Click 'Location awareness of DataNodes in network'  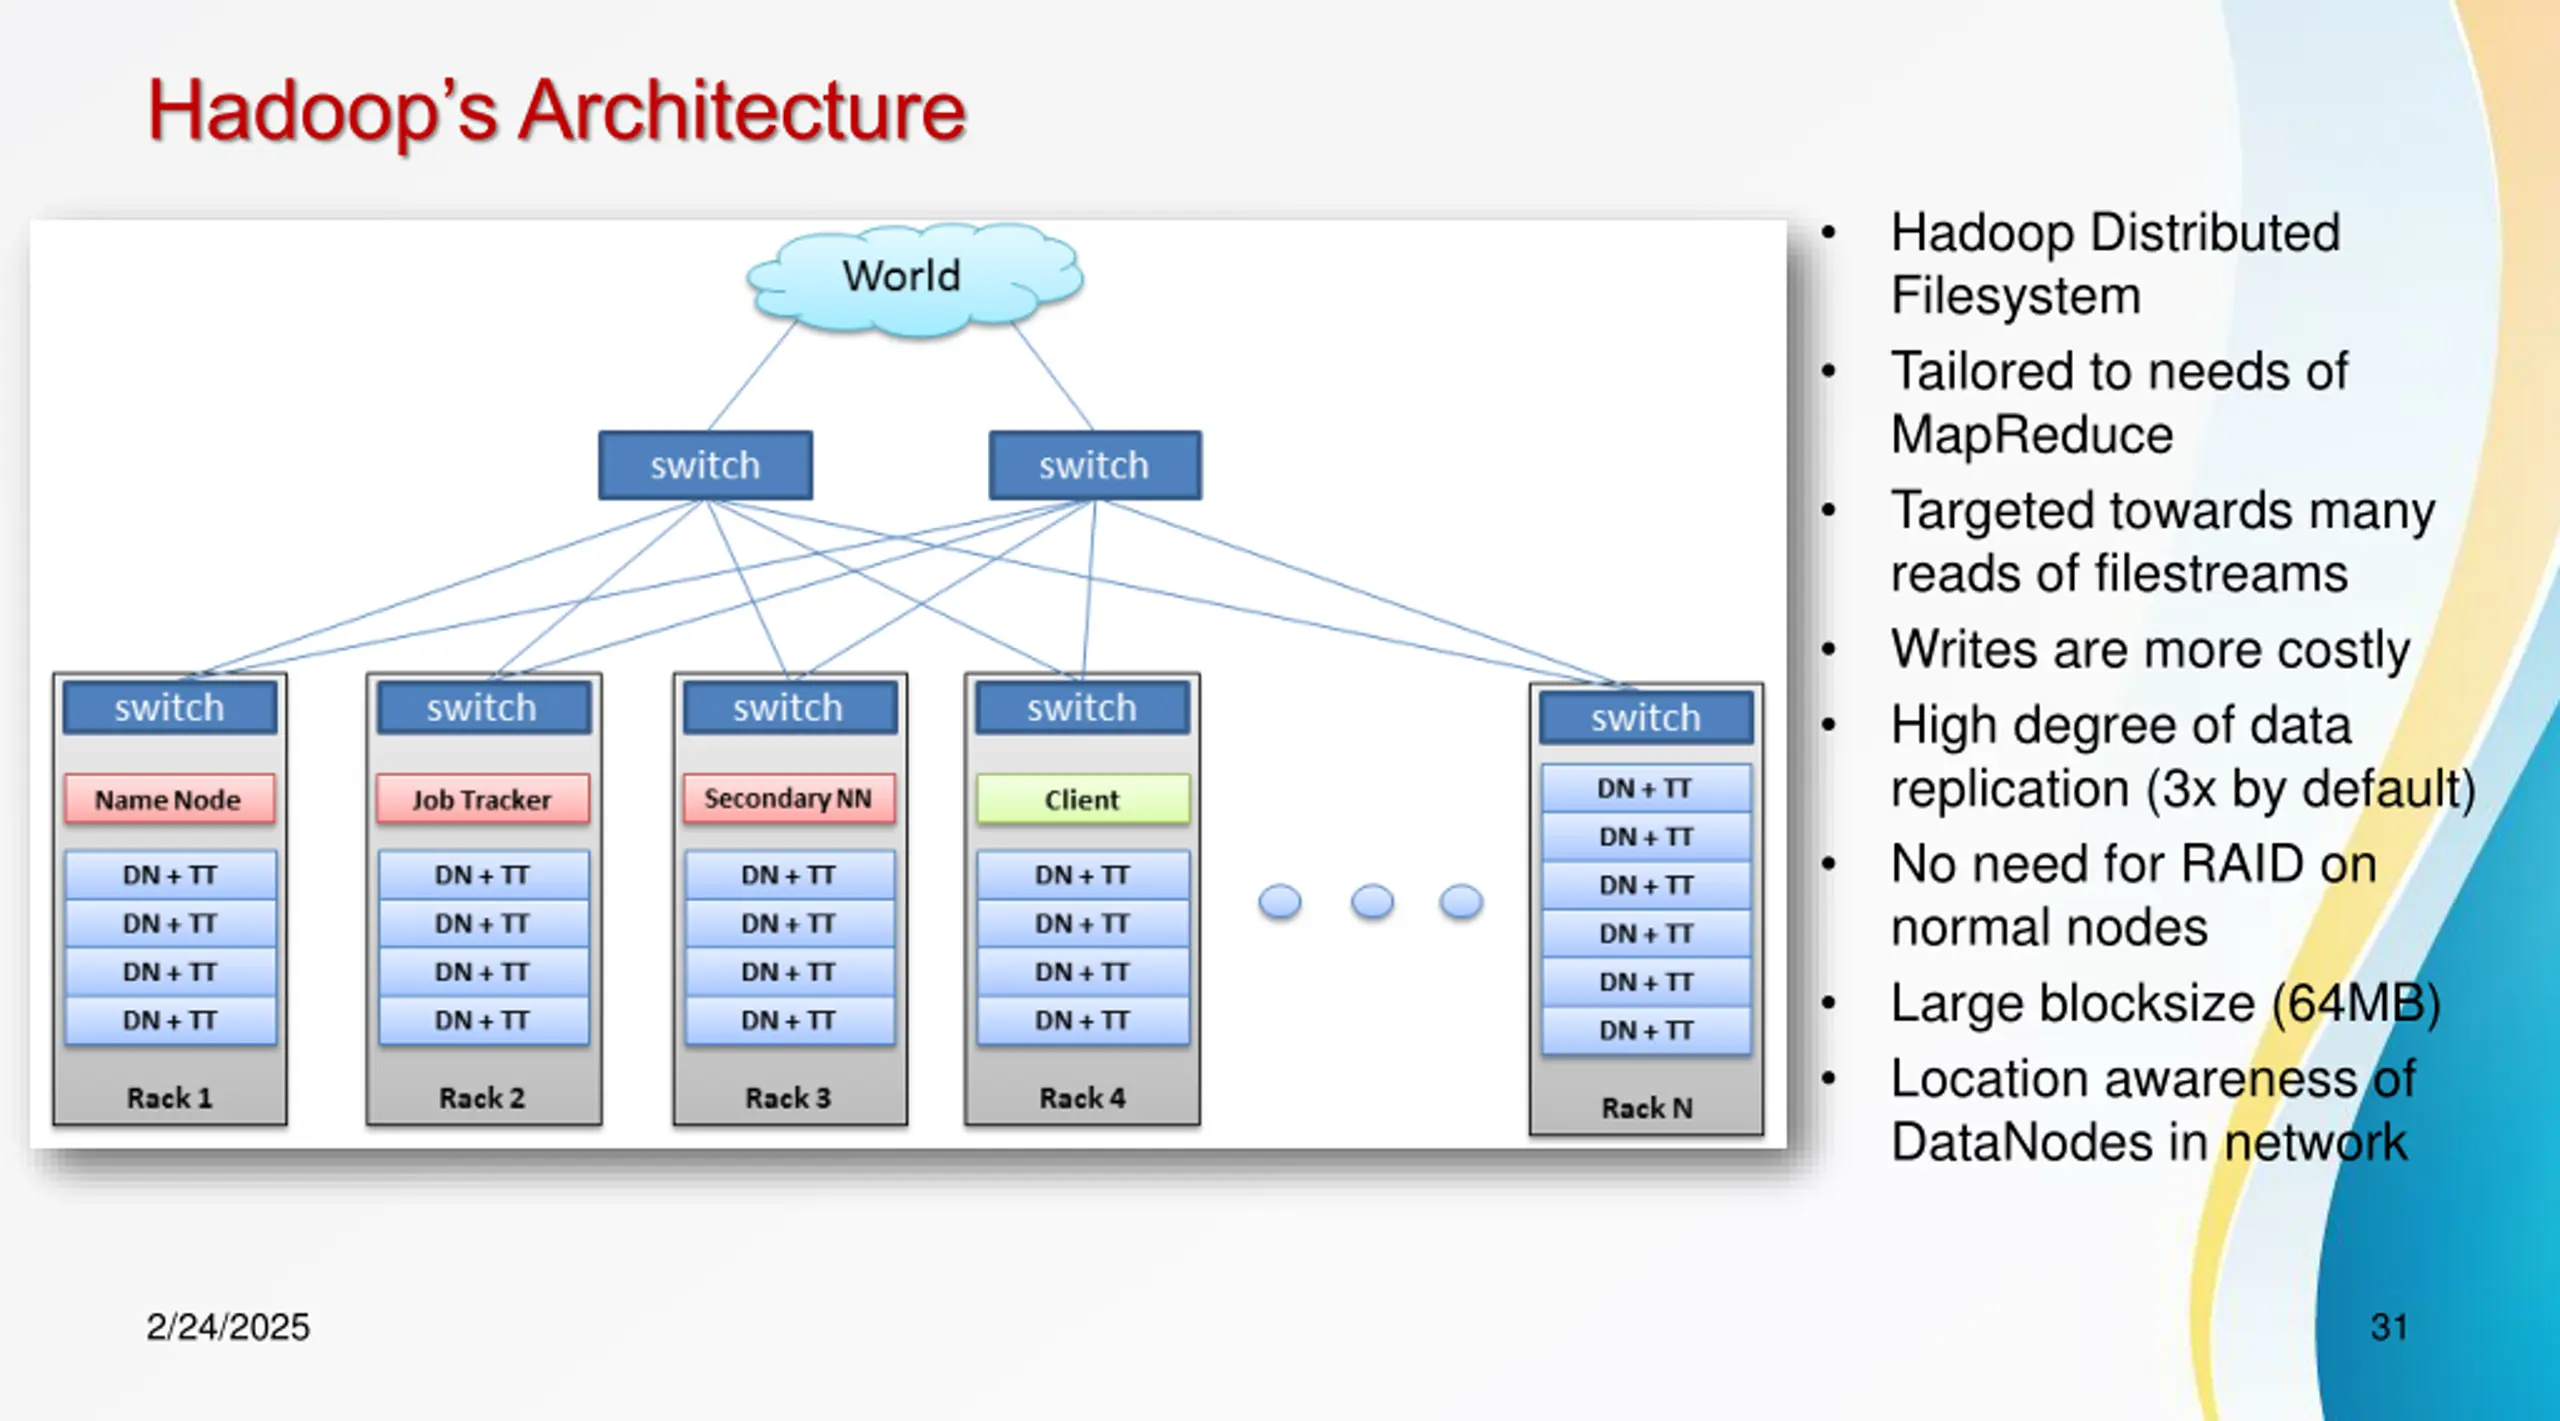[2152, 1111]
